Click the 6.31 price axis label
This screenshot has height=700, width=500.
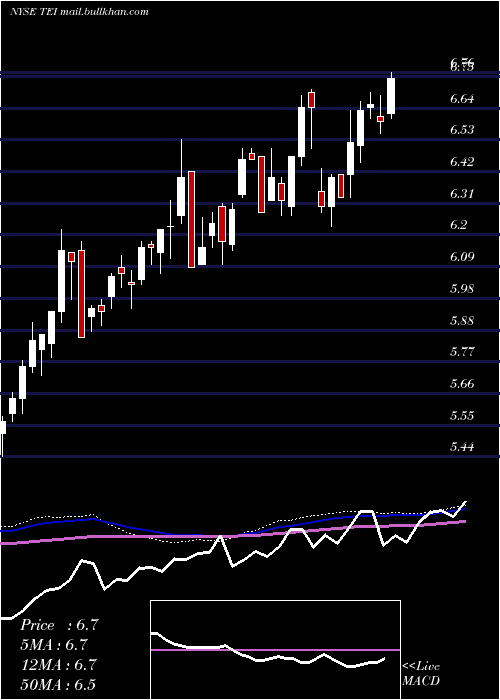462,194
